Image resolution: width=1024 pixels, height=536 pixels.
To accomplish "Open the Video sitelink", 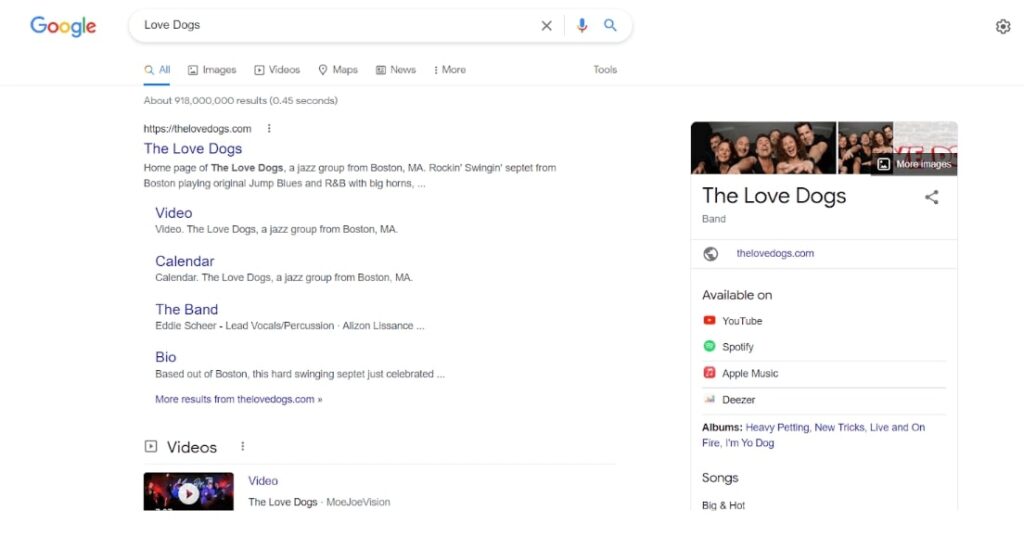I will click(174, 213).
